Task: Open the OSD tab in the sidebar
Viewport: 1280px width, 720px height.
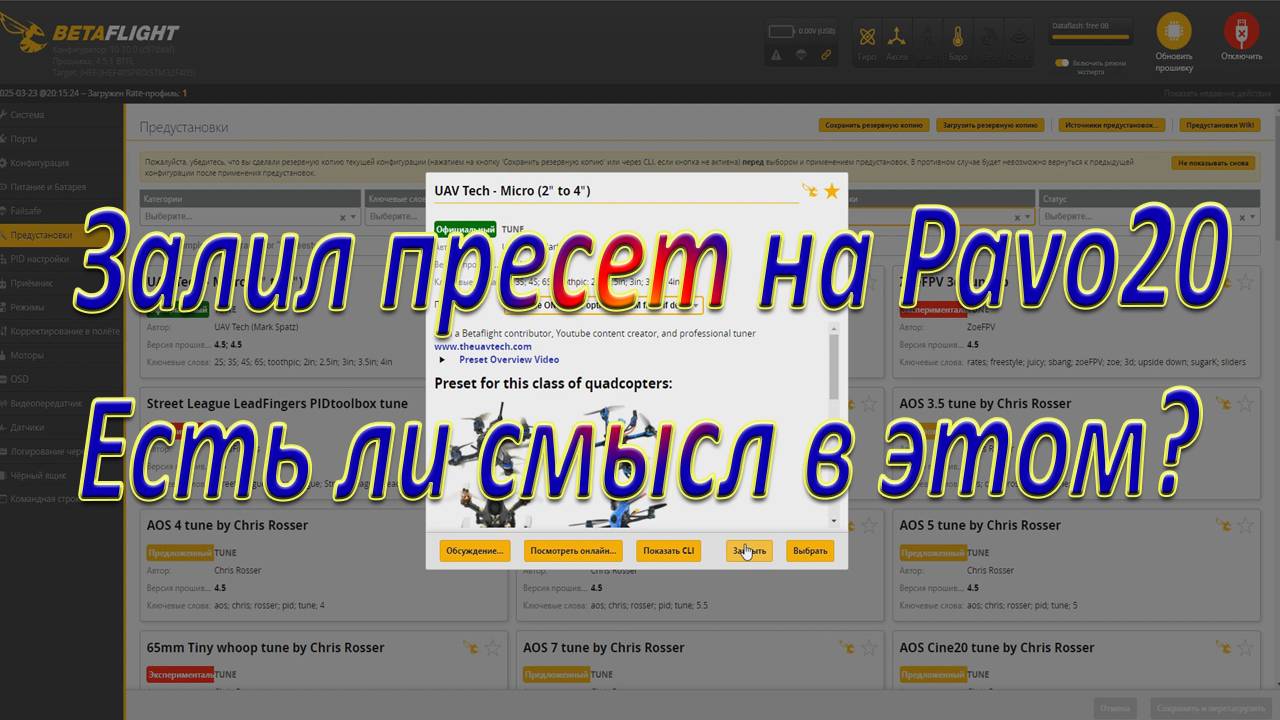Action: pyautogui.click(x=61, y=379)
